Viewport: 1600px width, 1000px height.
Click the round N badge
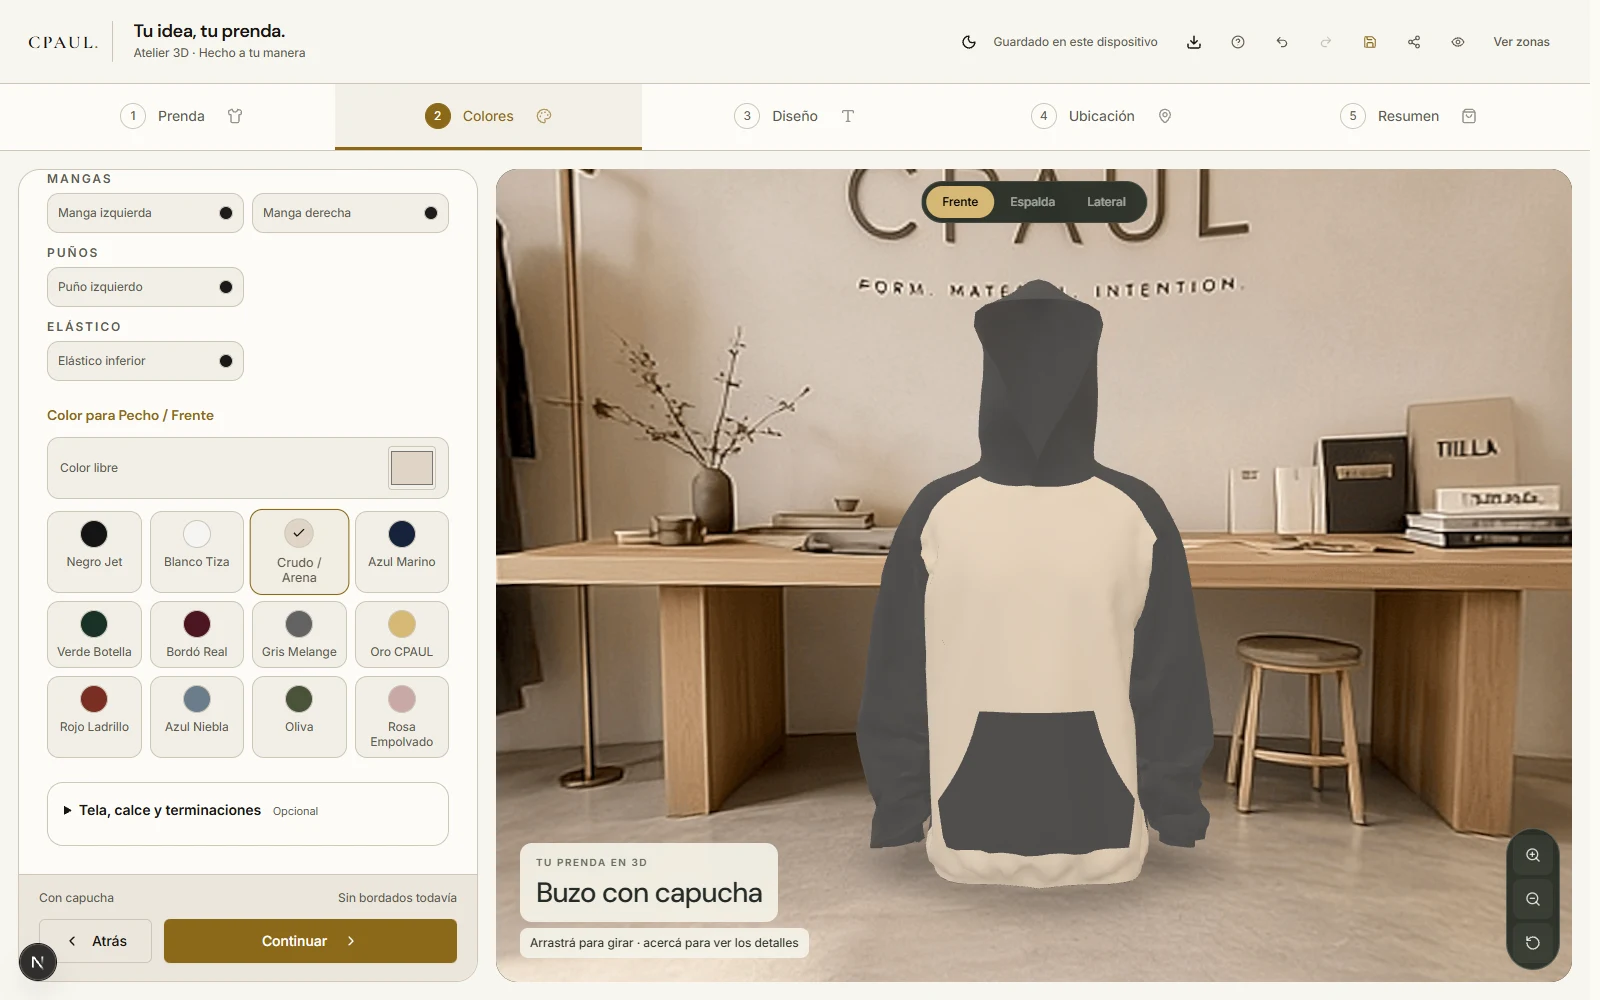38,963
